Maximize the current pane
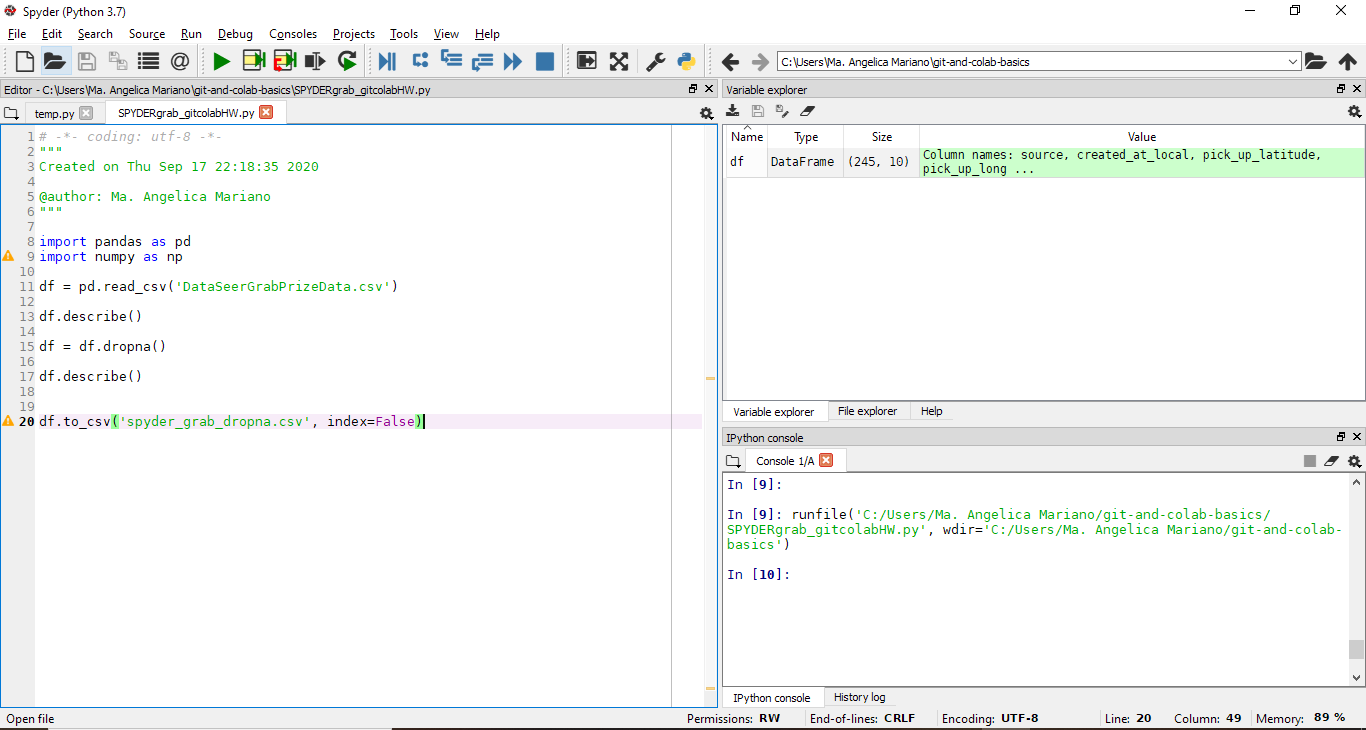This screenshot has width=1366, height=730. click(x=587, y=61)
